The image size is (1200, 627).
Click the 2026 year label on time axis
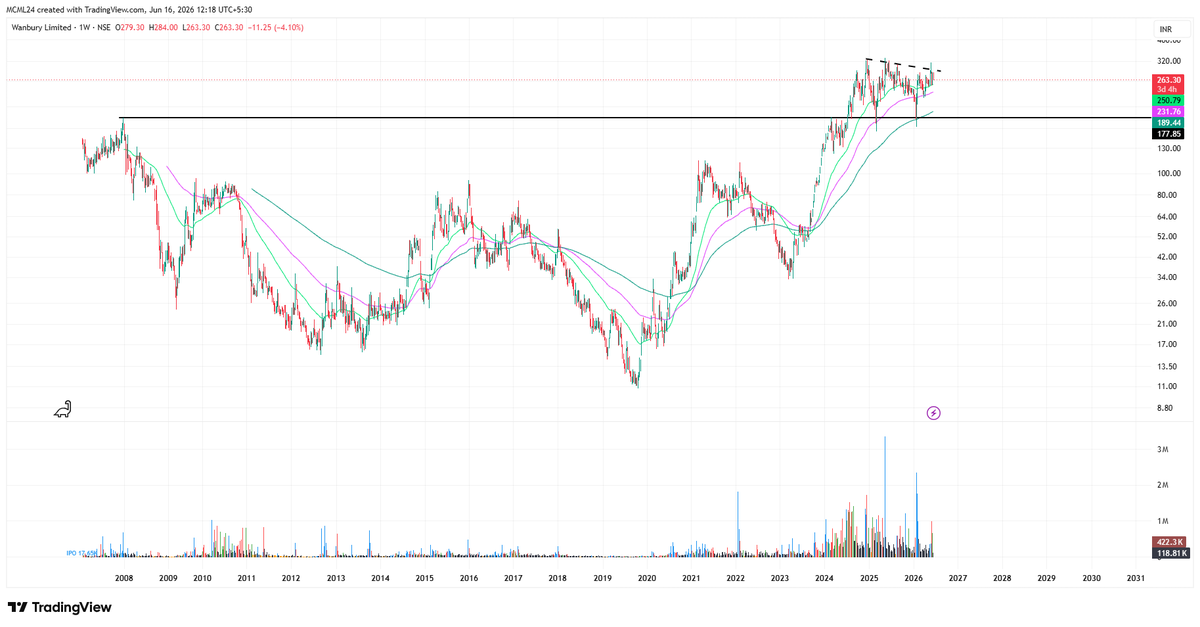point(913,578)
